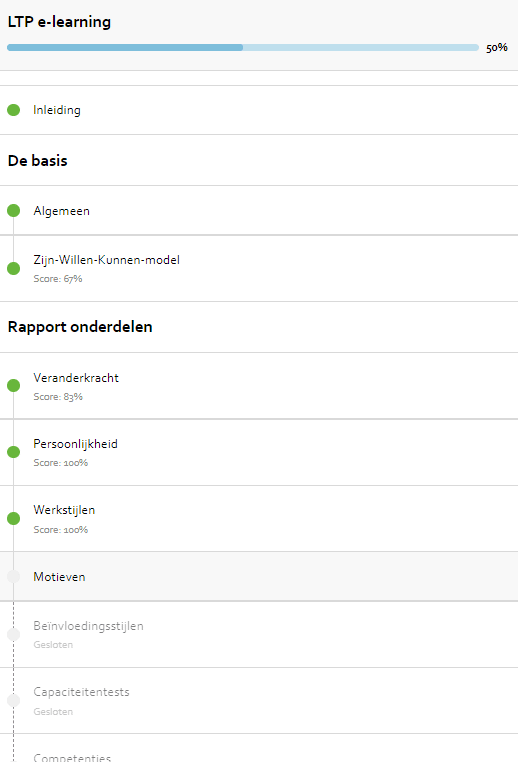Click the Werkstijlen green completion dot
The image size is (518, 762).
[x=14, y=519]
